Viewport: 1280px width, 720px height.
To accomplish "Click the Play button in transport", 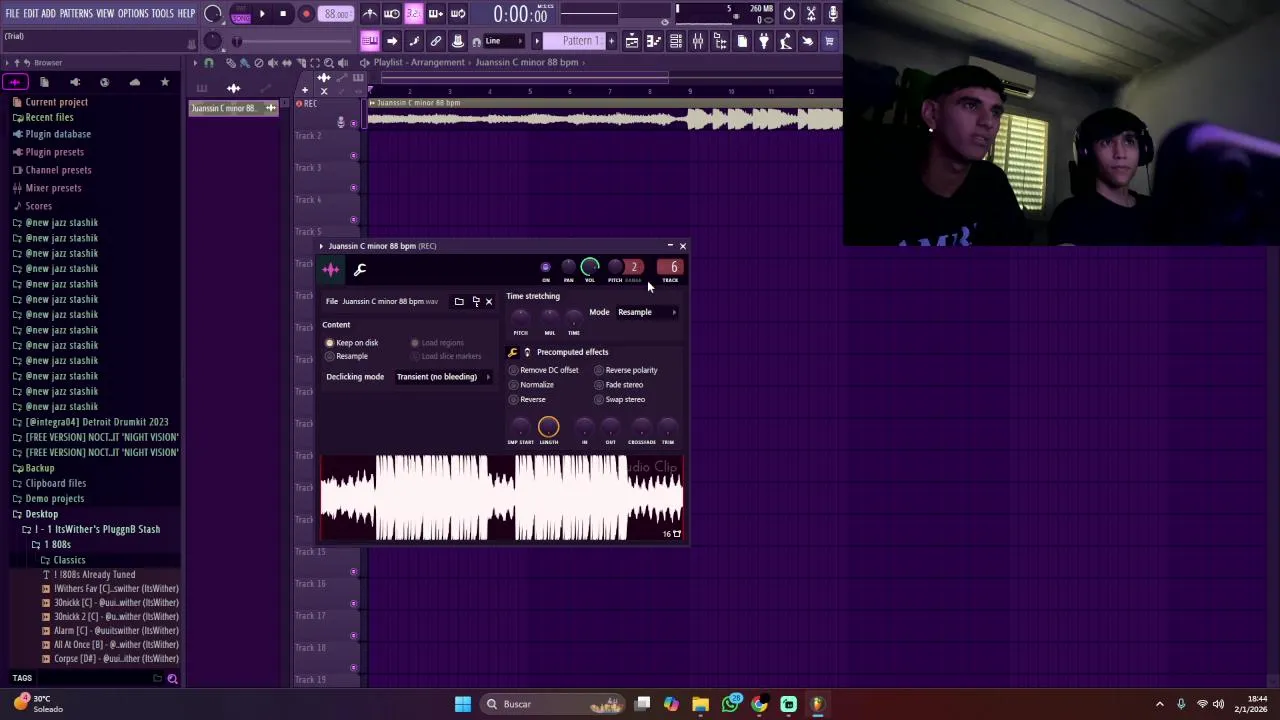I will pyautogui.click(x=262, y=14).
